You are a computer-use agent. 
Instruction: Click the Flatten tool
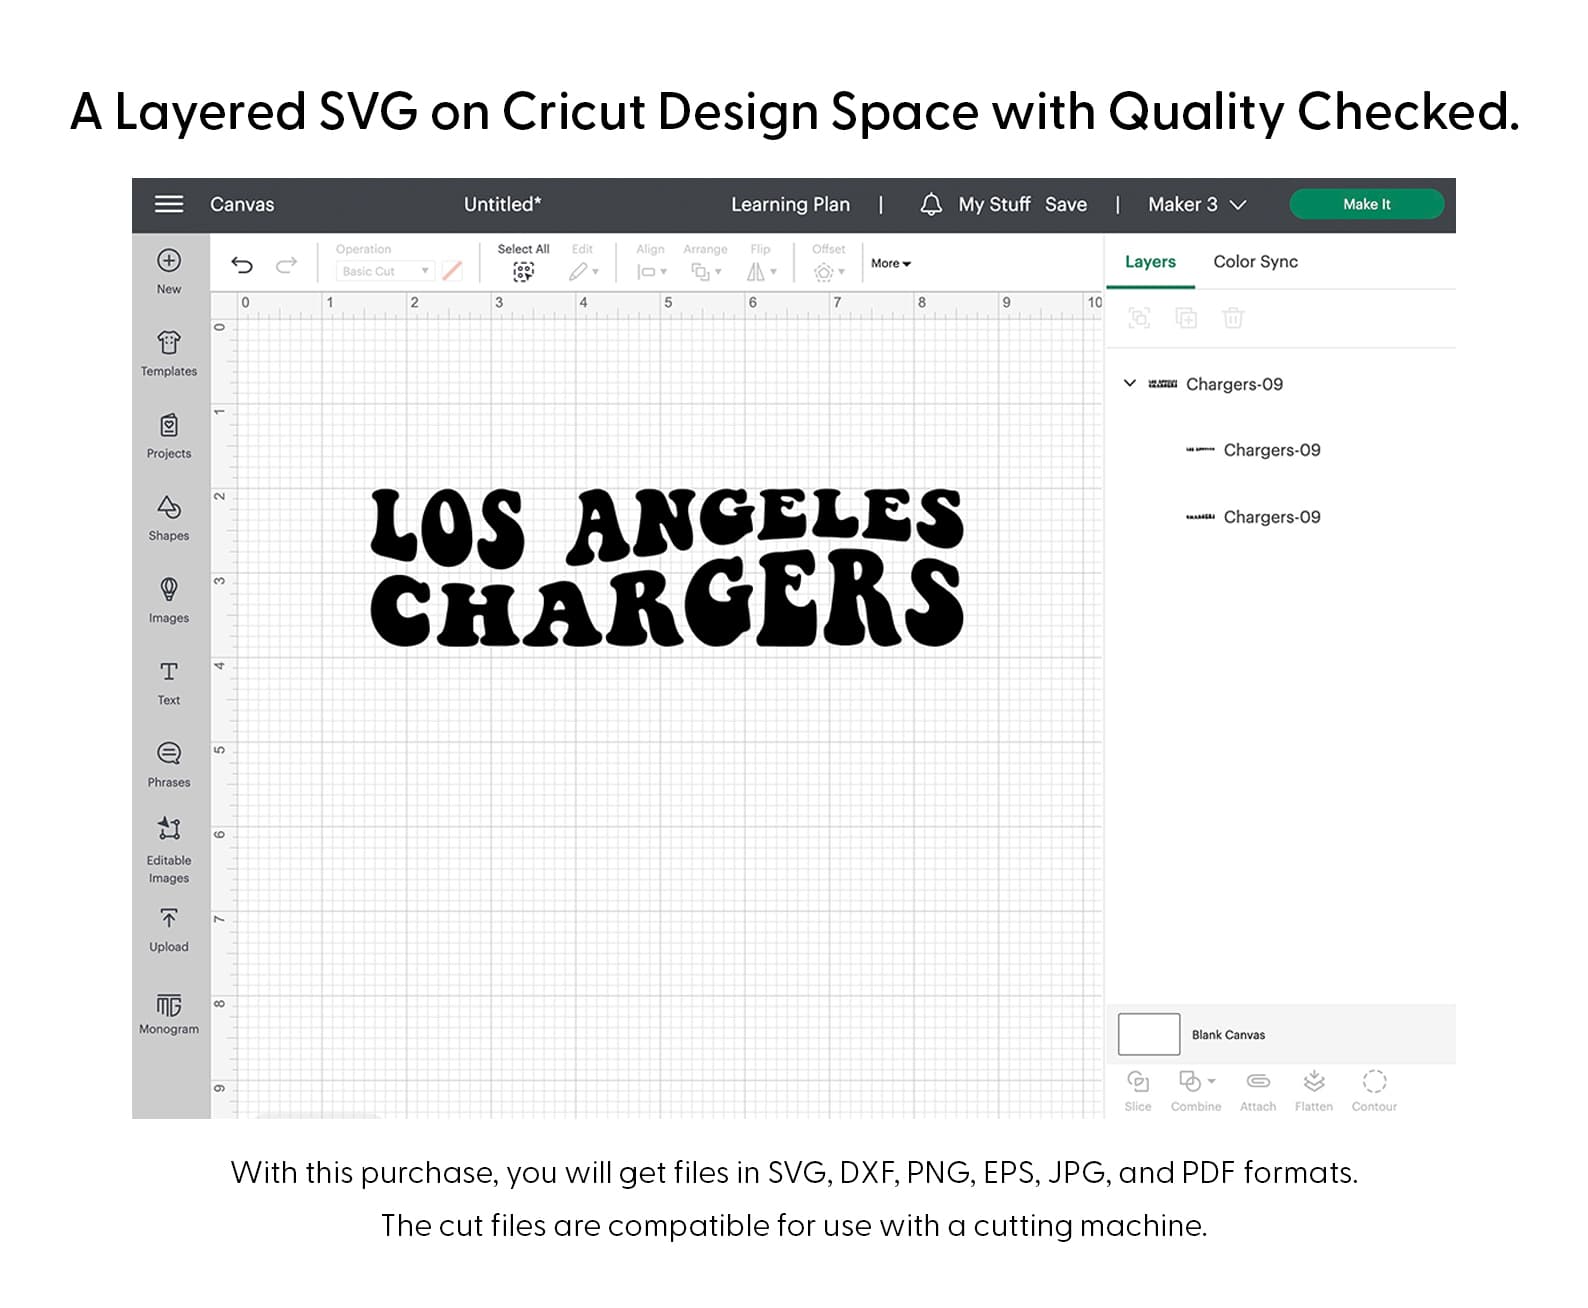tap(1314, 1090)
